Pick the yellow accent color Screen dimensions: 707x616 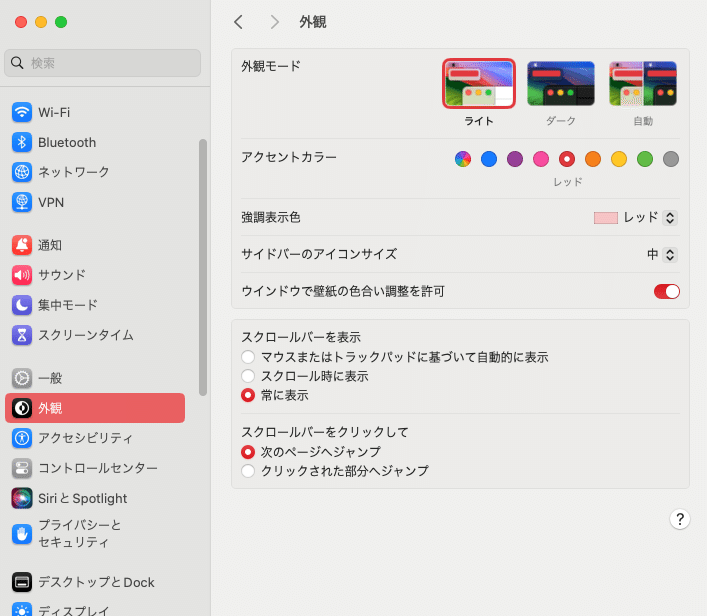[619, 159]
